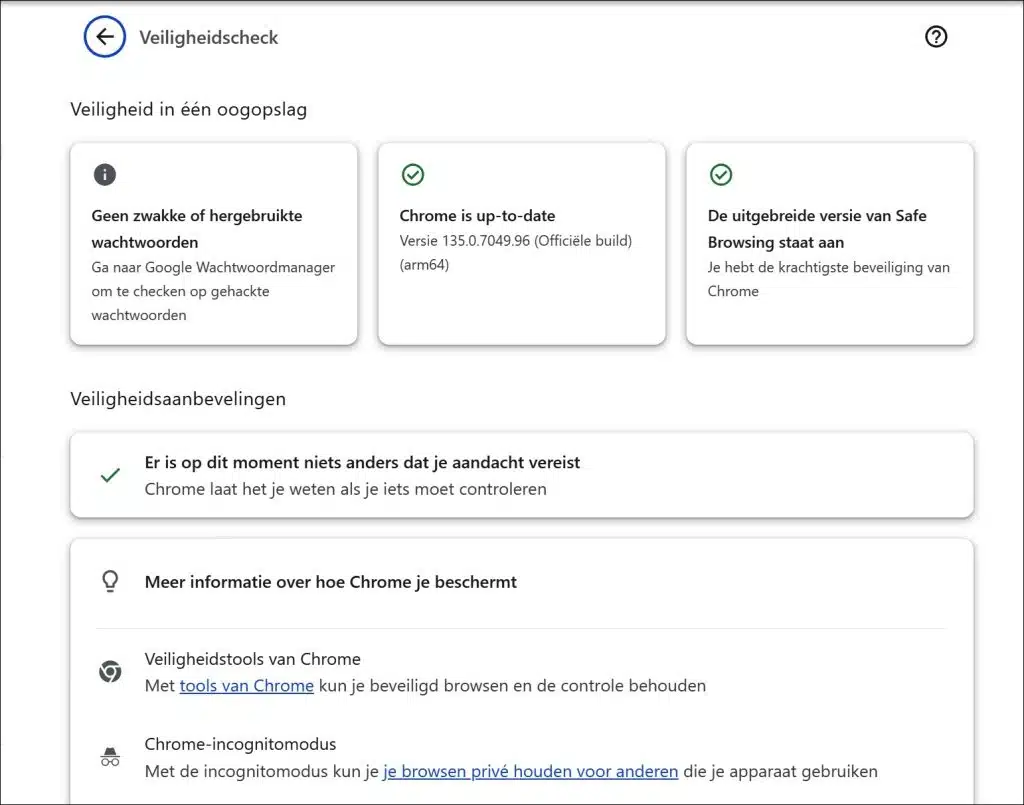Click the Google Wachtwoordmanager description text
This screenshot has height=805, width=1024.
tap(213, 291)
